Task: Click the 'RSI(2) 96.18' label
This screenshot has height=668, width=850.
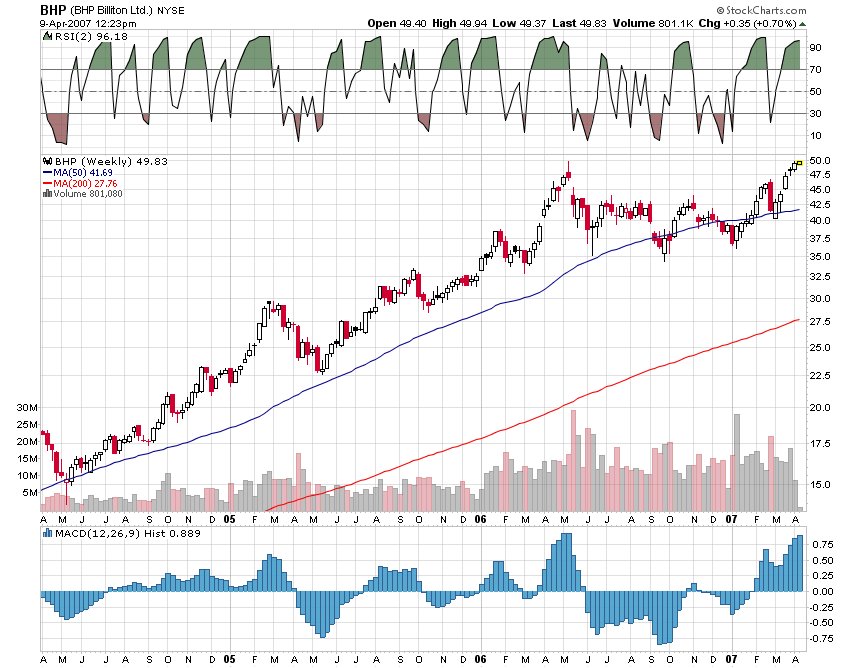Action: (92, 36)
